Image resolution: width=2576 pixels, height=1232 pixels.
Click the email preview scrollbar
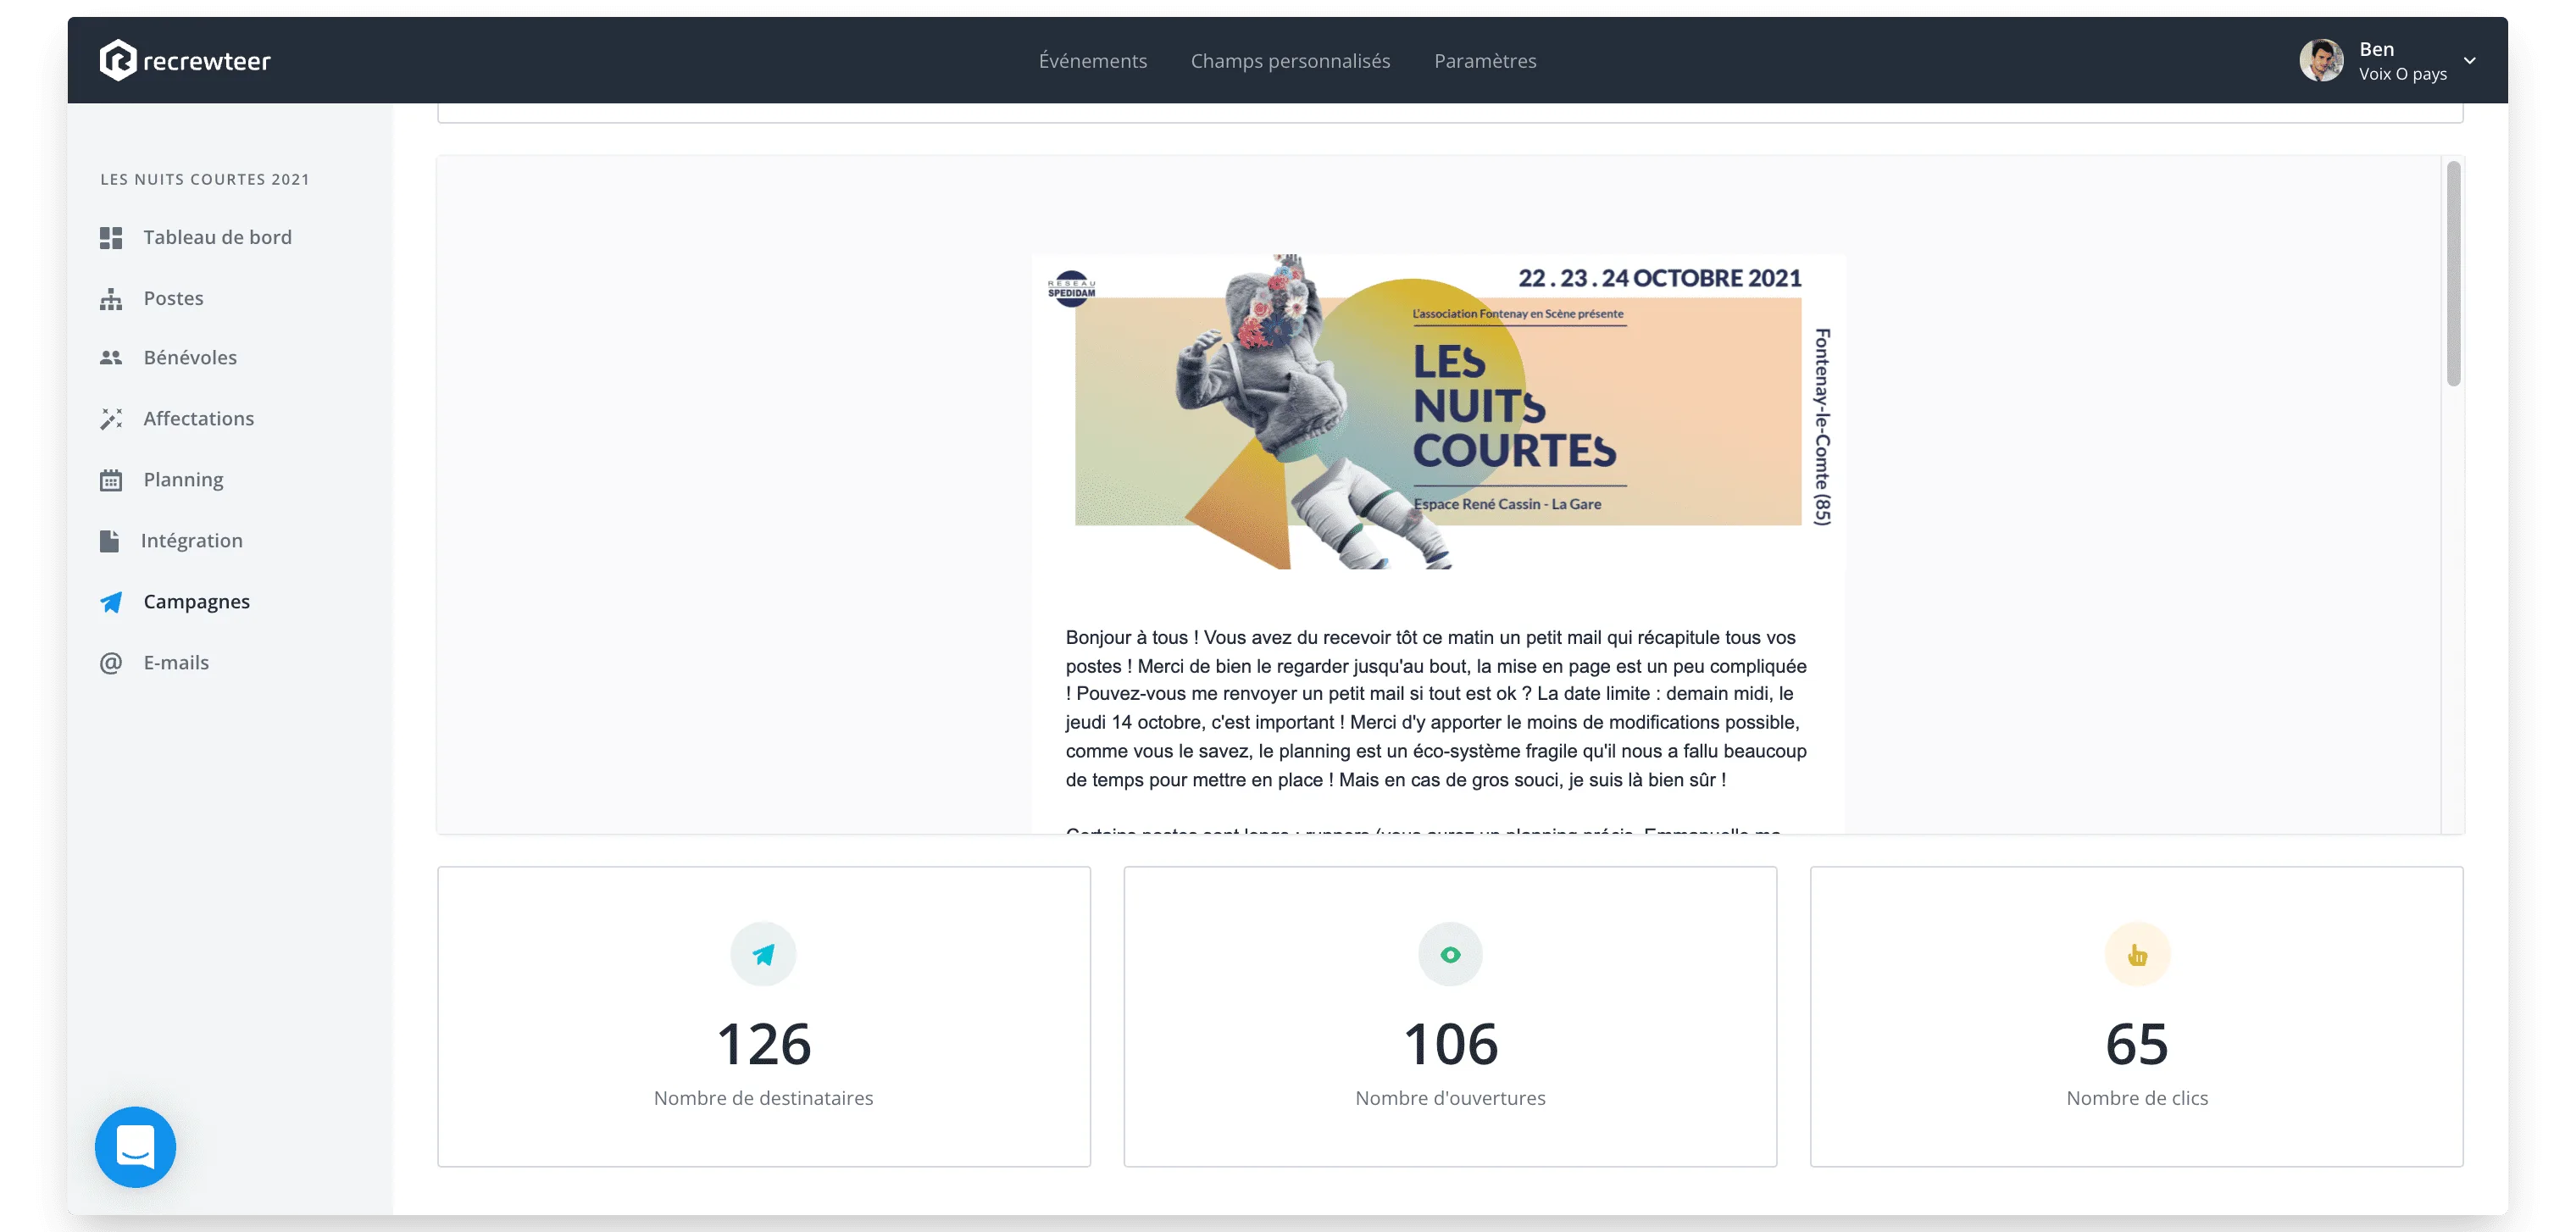[x=2453, y=273]
